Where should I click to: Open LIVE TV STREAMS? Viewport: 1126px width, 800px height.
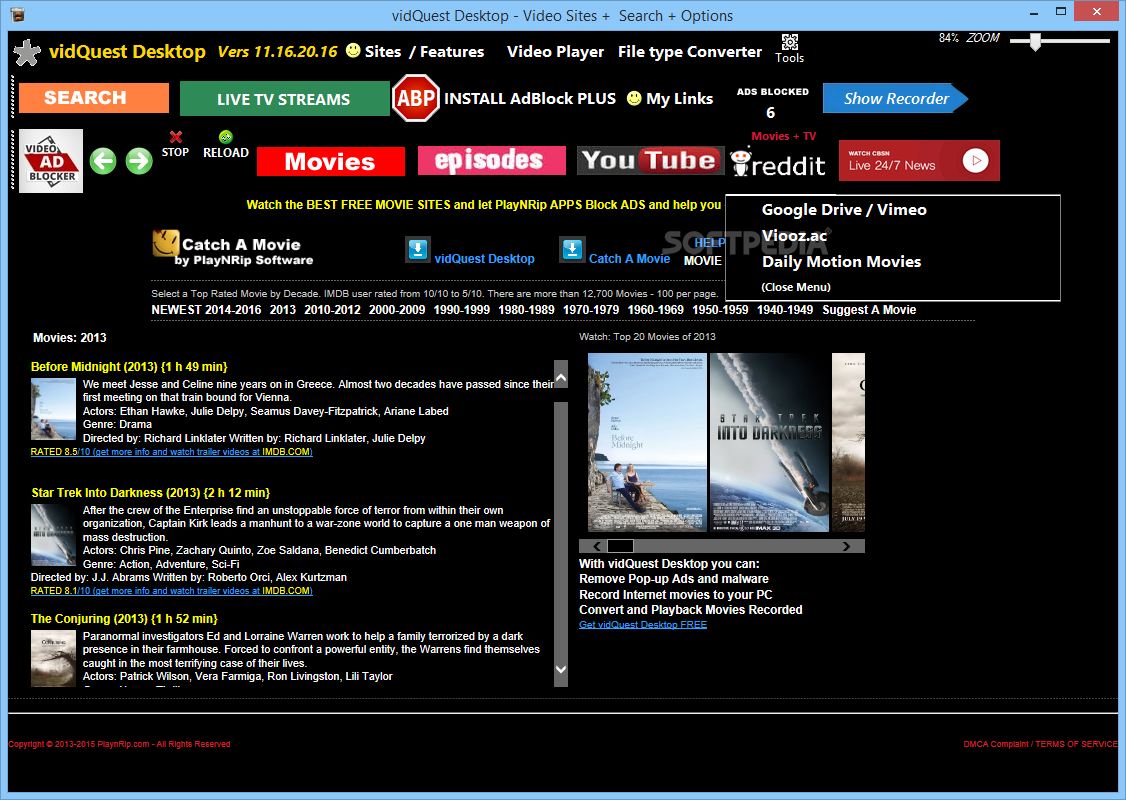[x=284, y=98]
